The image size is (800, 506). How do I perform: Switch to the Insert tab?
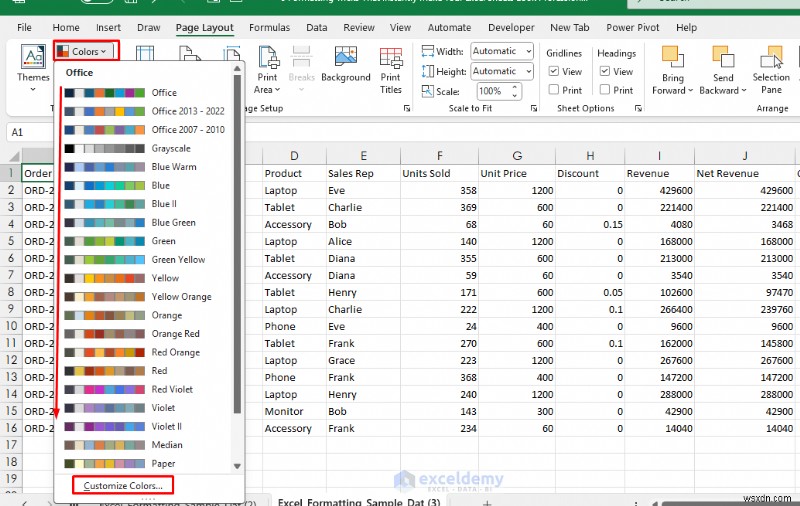pos(108,28)
